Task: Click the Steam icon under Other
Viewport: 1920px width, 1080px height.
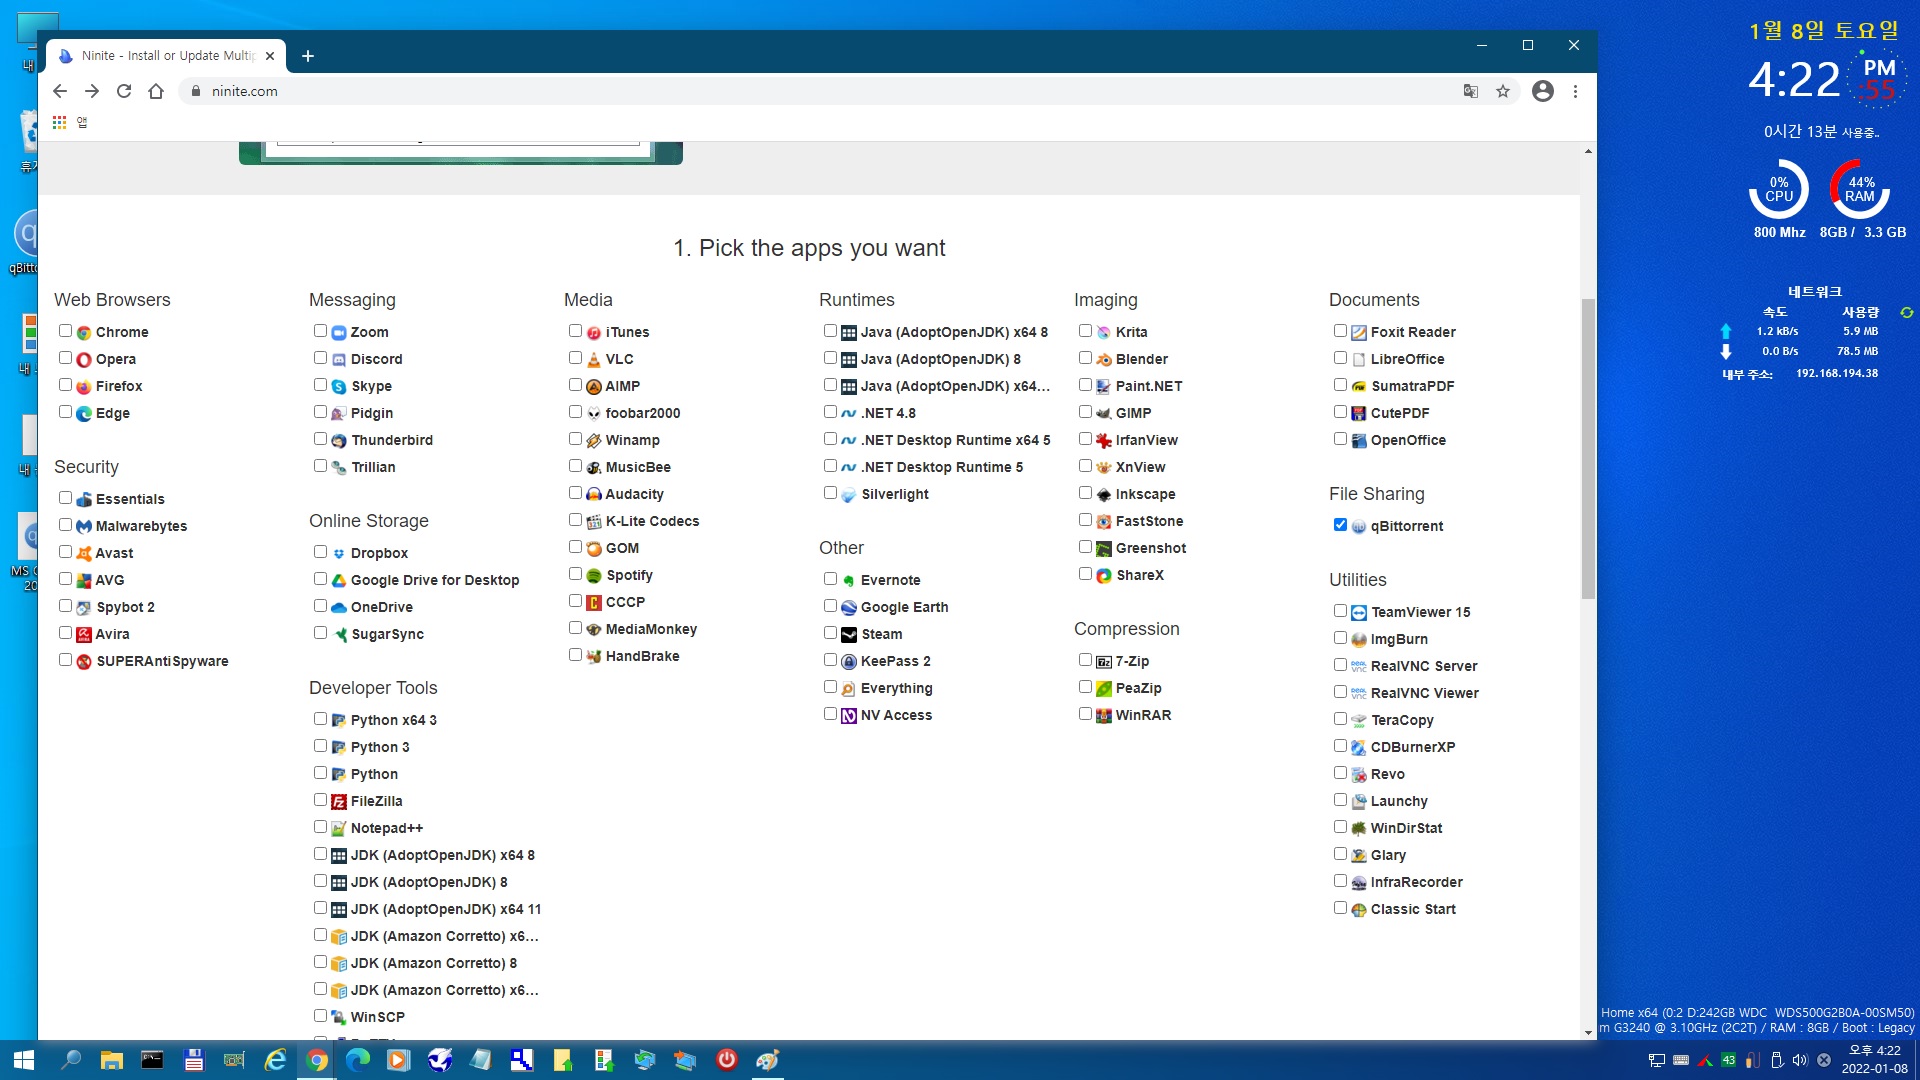Action: pyautogui.click(x=849, y=634)
